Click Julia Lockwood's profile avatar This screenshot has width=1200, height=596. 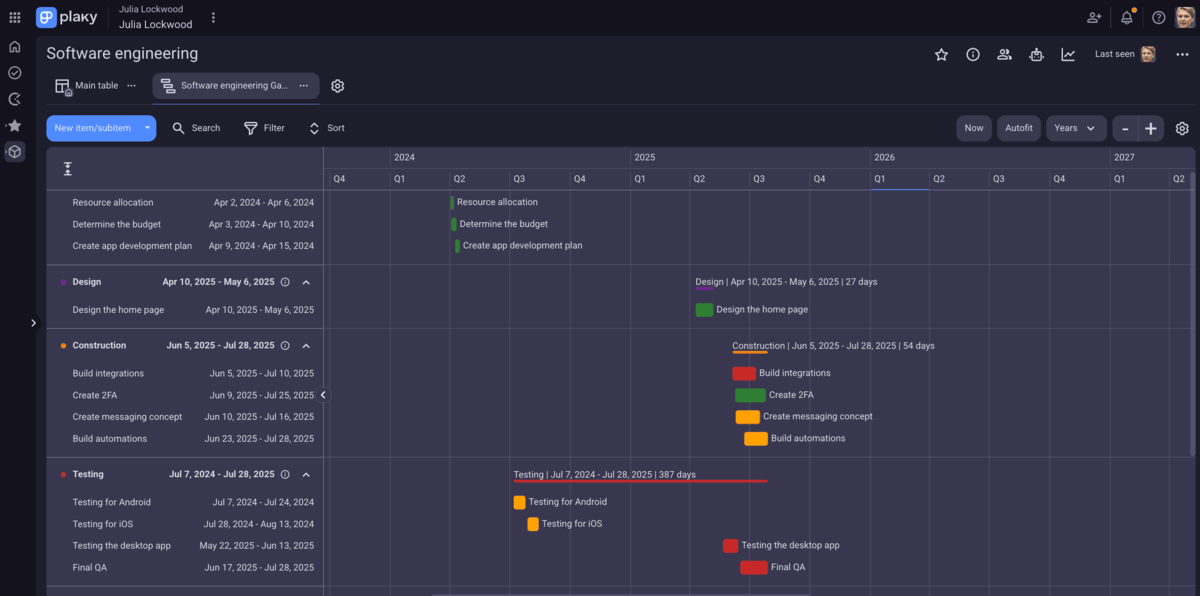tap(1184, 17)
